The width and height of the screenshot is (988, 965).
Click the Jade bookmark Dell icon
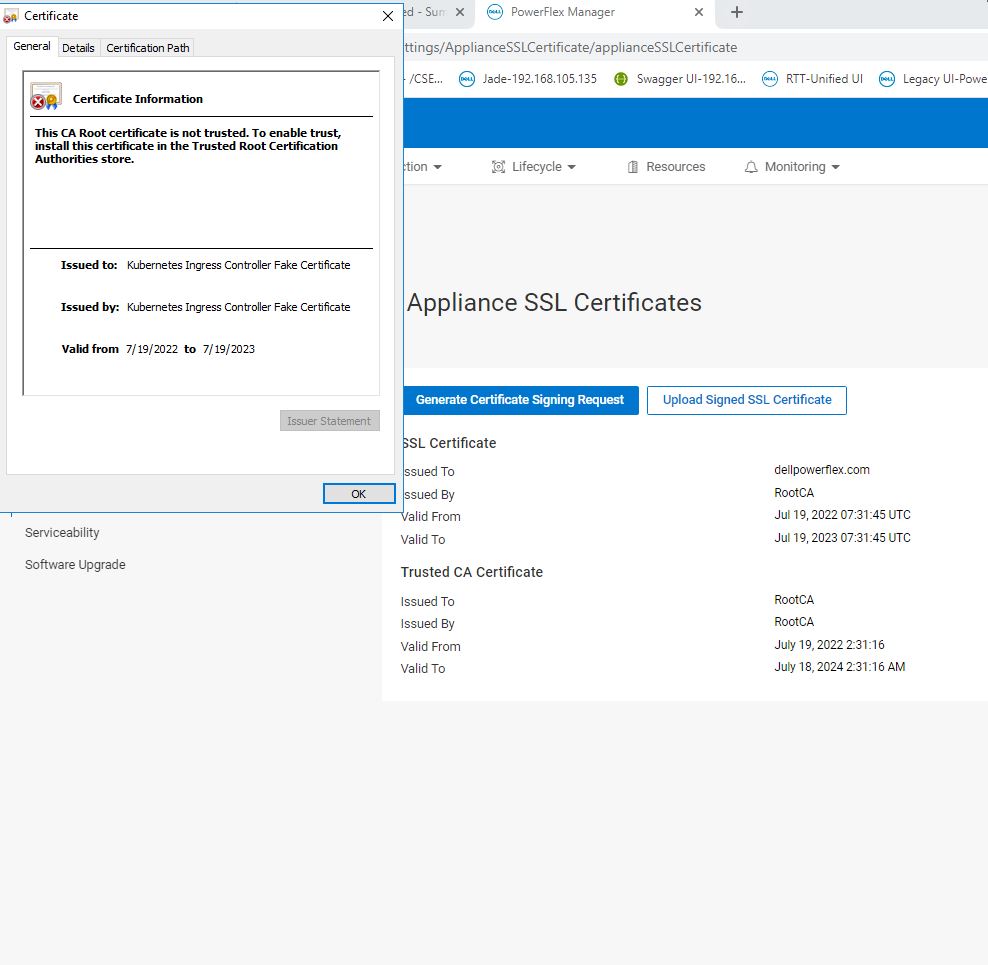click(x=467, y=79)
